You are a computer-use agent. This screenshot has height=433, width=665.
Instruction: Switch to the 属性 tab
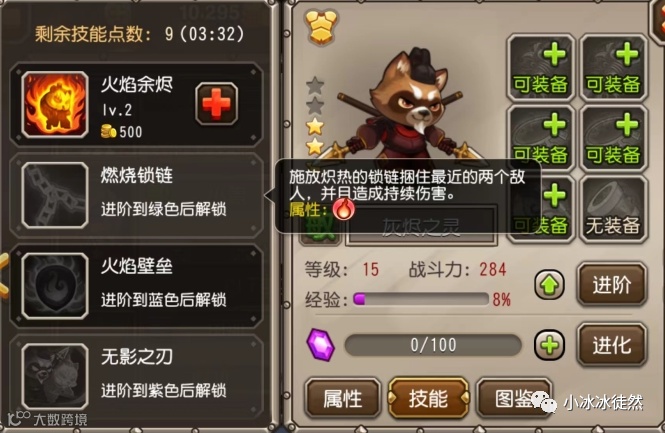343,399
